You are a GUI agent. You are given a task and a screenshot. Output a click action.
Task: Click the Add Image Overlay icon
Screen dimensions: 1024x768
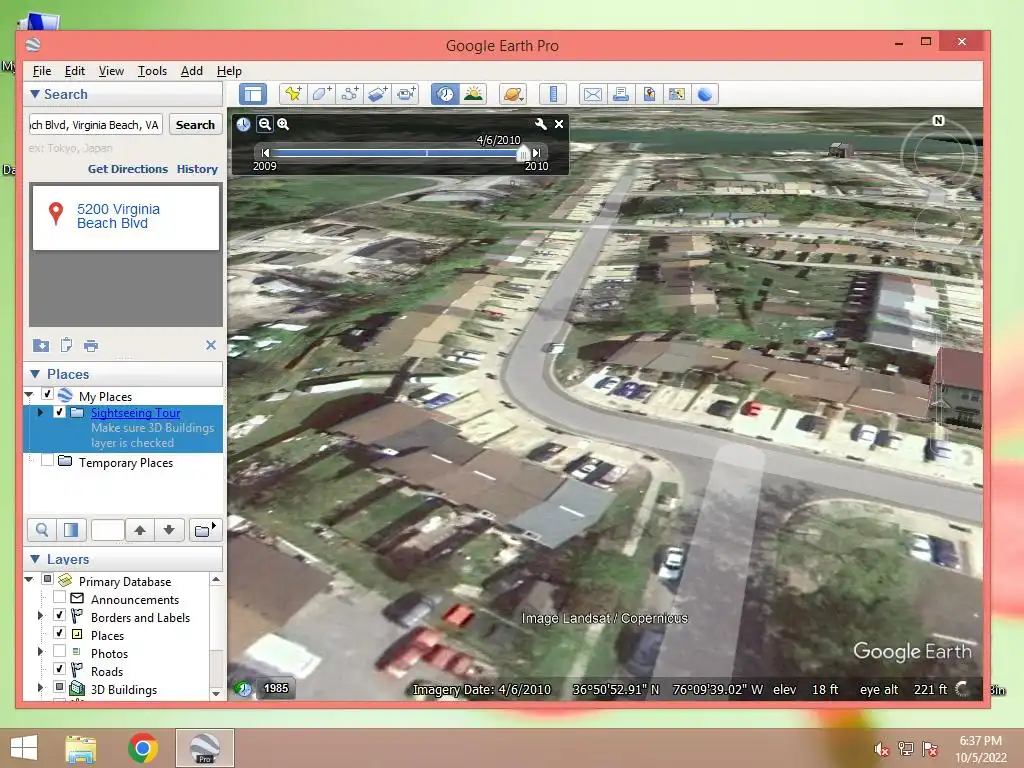coord(377,95)
